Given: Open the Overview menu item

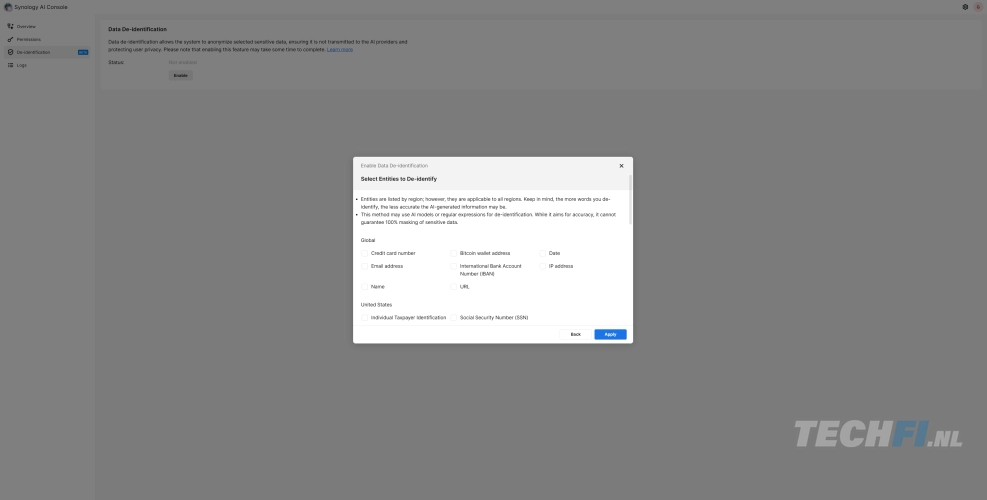Looking at the screenshot, I should tap(27, 26).
